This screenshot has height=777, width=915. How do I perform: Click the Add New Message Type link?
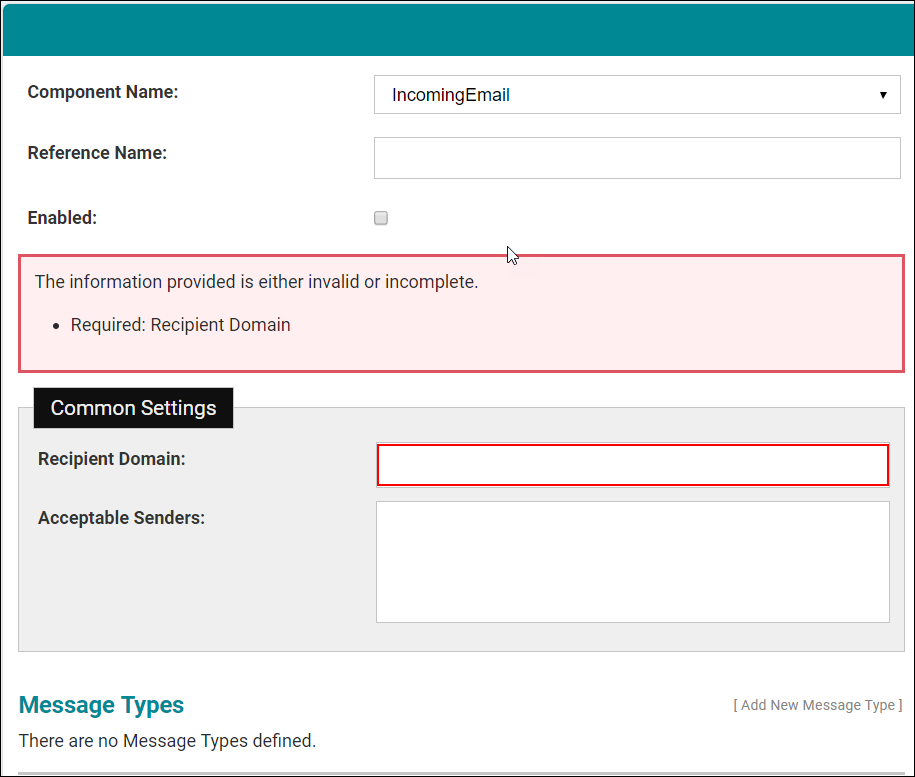pyautogui.click(x=817, y=705)
